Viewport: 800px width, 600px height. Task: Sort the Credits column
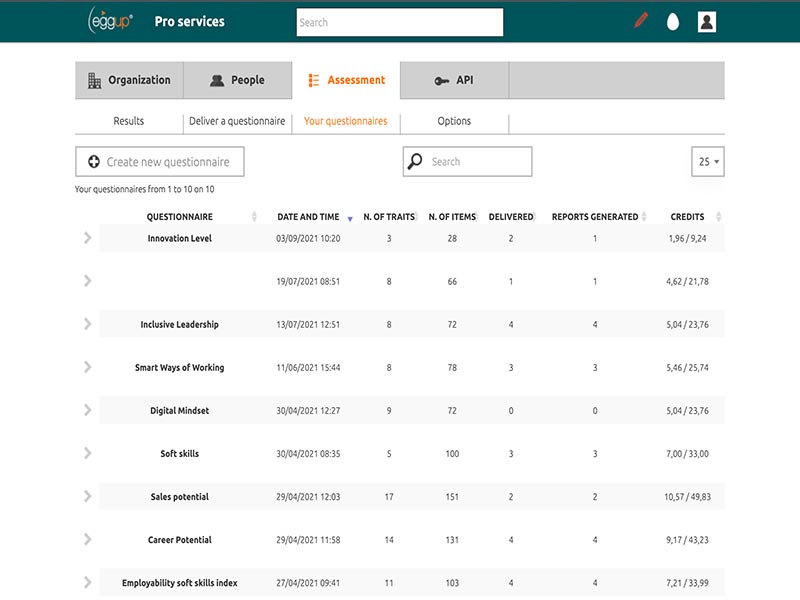719,217
